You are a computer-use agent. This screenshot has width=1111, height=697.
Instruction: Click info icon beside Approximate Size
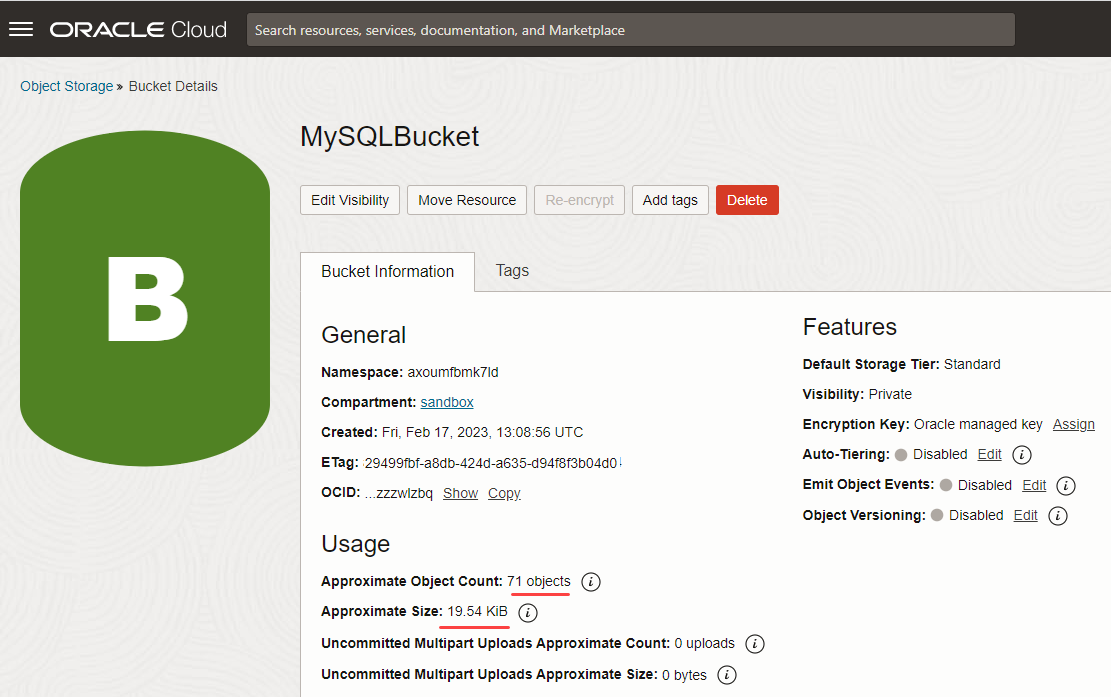pos(528,612)
